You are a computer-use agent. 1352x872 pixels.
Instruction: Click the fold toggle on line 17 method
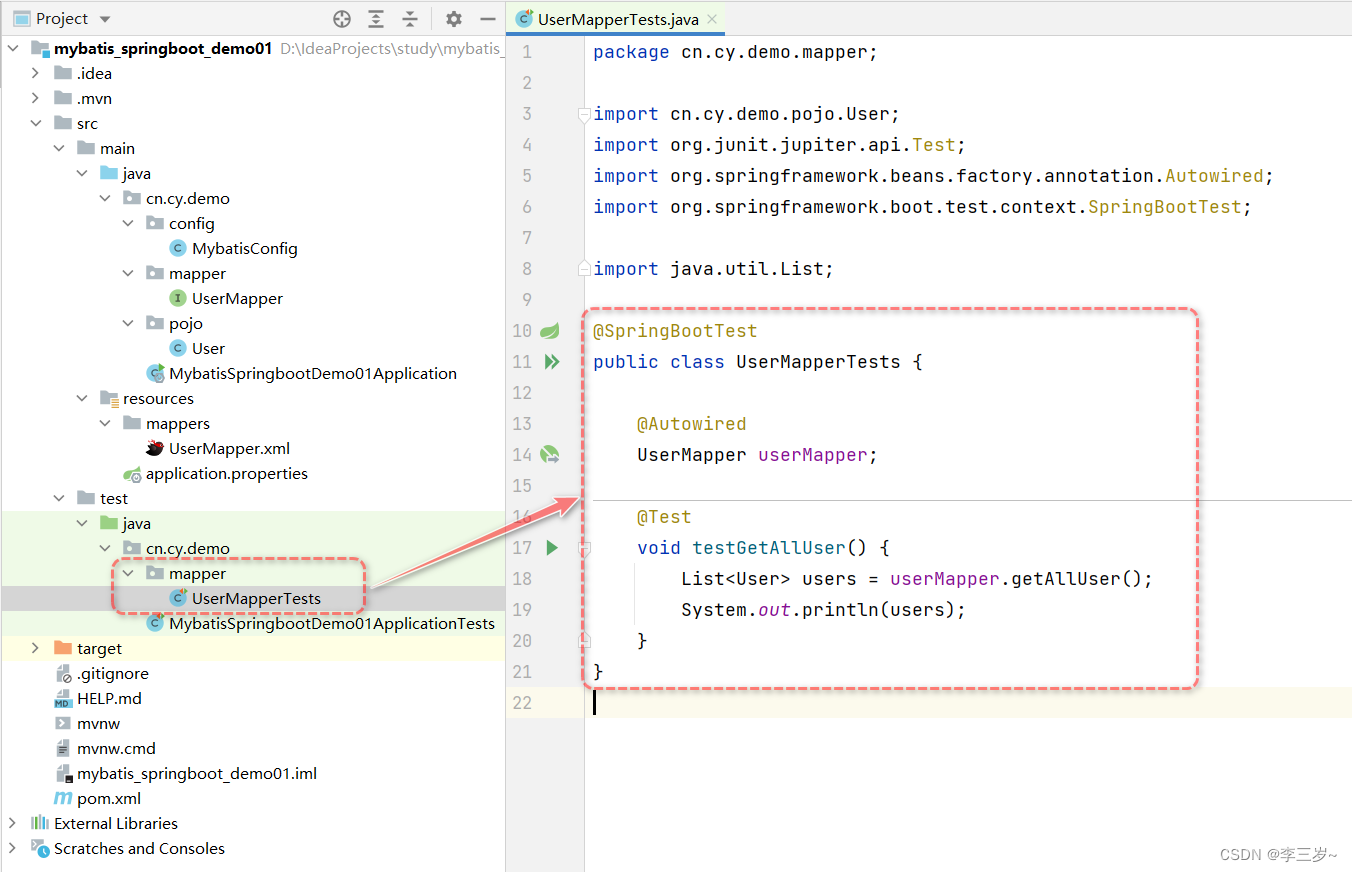coord(585,548)
